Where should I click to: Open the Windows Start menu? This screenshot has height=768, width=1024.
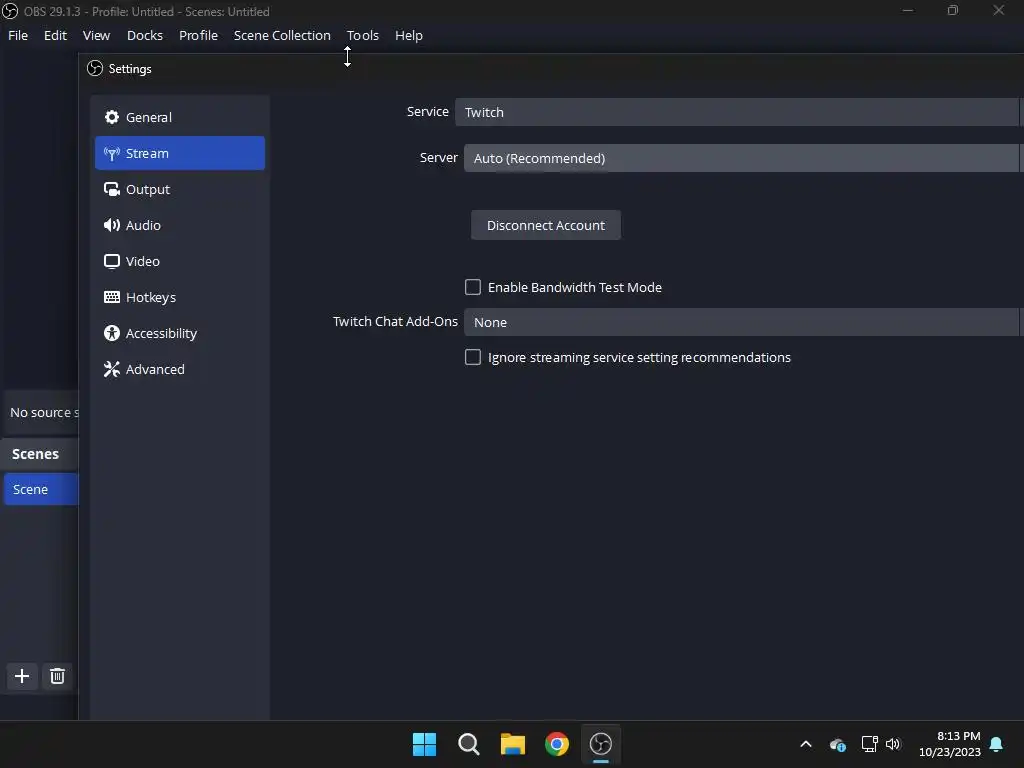[424, 744]
